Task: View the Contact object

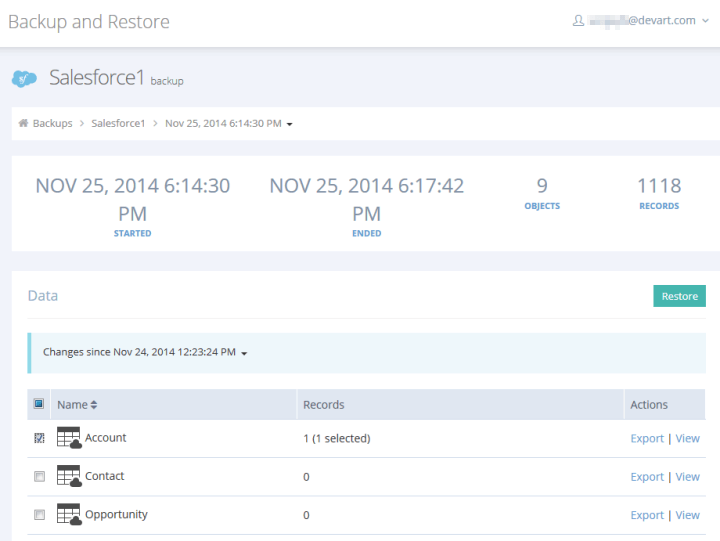Action: (687, 477)
